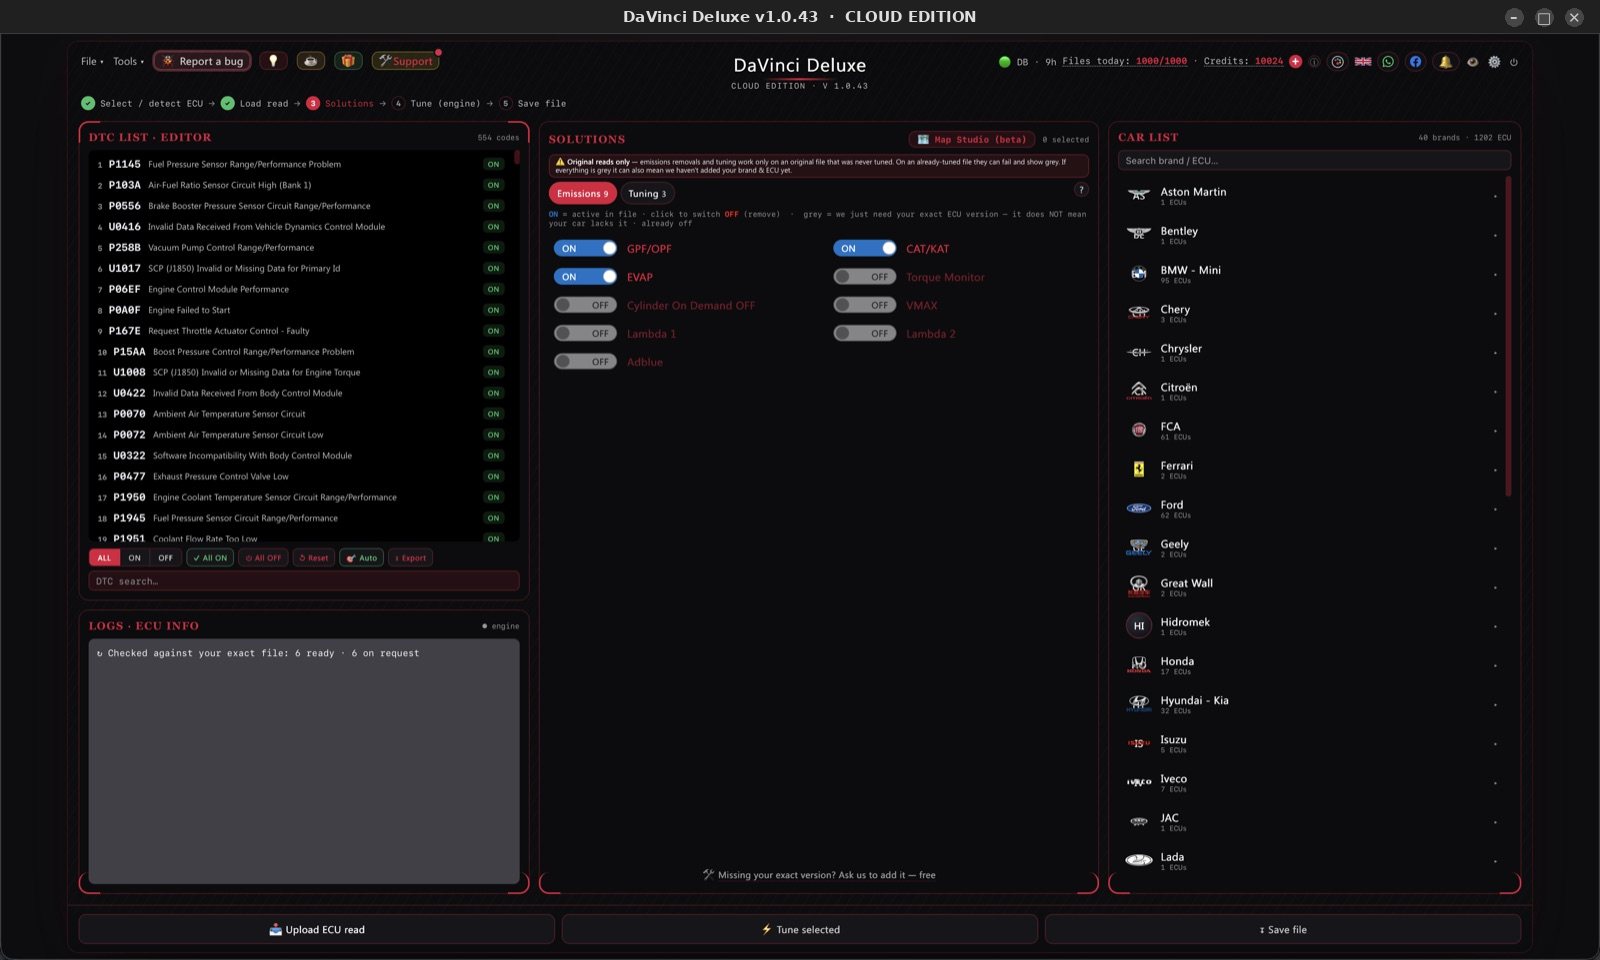1600x960 pixels.
Task: Open the File menu
Action: tap(91, 61)
